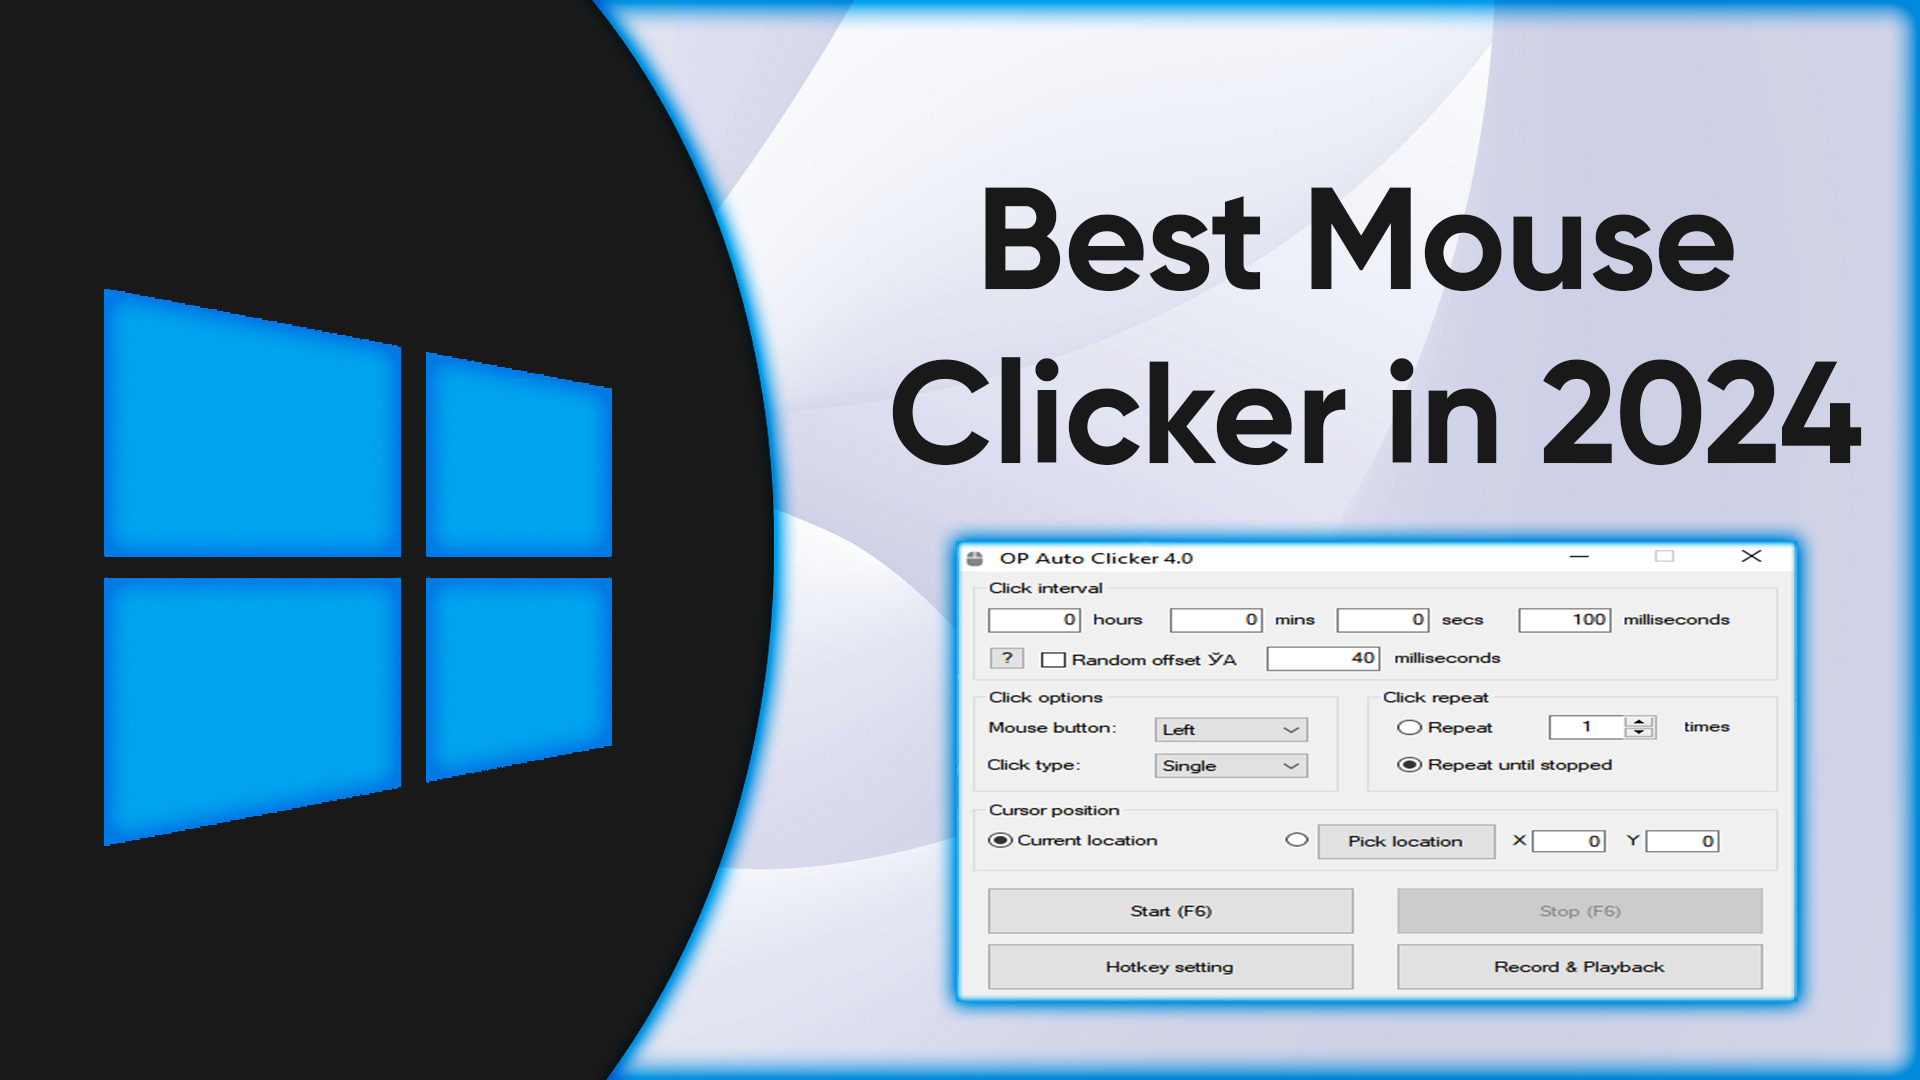The height and width of the screenshot is (1080, 1920).
Task: Click the Pick location button
Action: coord(1403,840)
